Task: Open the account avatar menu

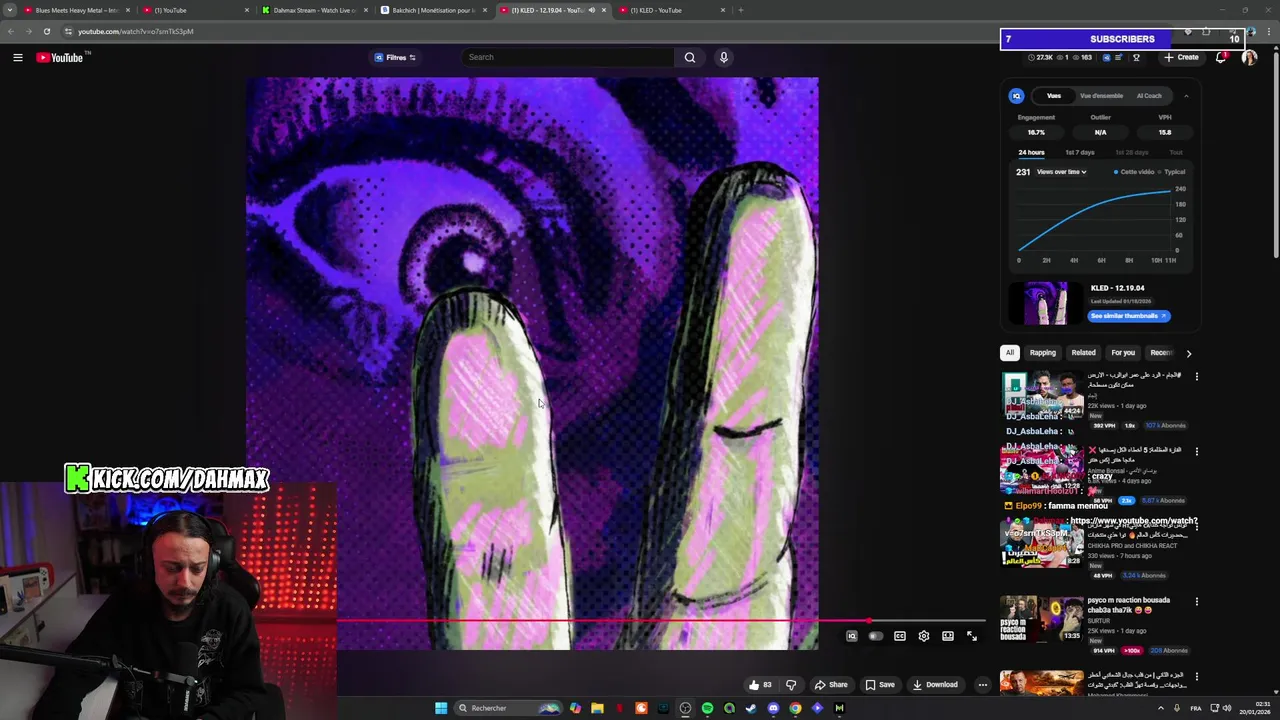Action: click(1249, 57)
